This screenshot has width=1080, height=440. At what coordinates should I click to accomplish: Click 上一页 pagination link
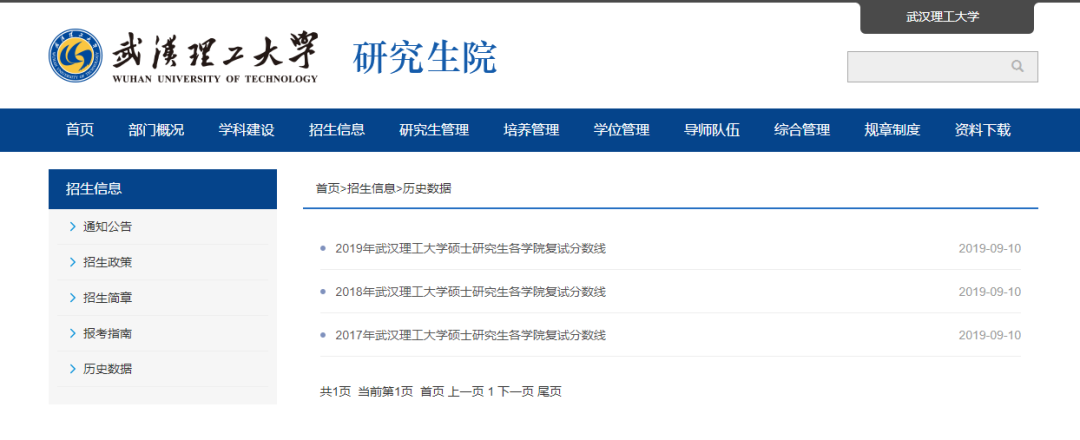466,392
